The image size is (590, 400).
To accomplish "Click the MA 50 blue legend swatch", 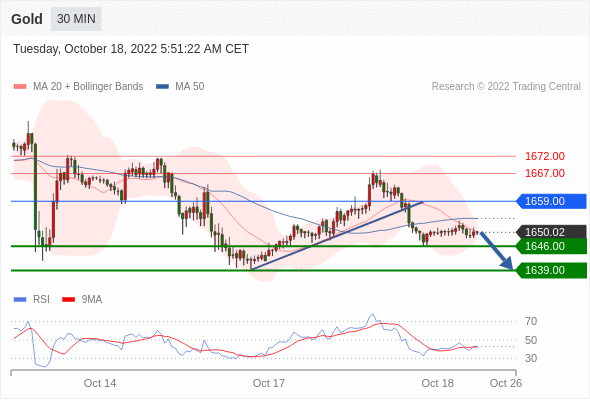I will (162, 87).
